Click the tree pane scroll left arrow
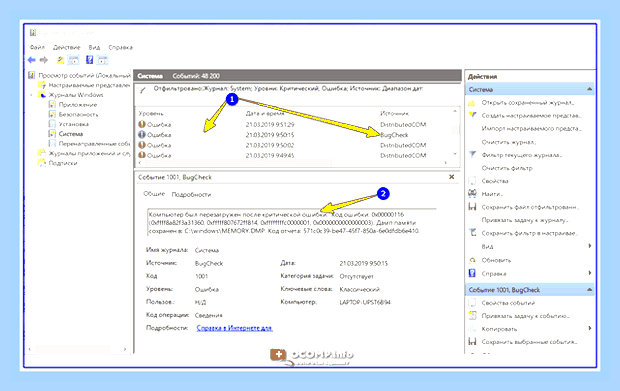620x391 pixels. 30,349
